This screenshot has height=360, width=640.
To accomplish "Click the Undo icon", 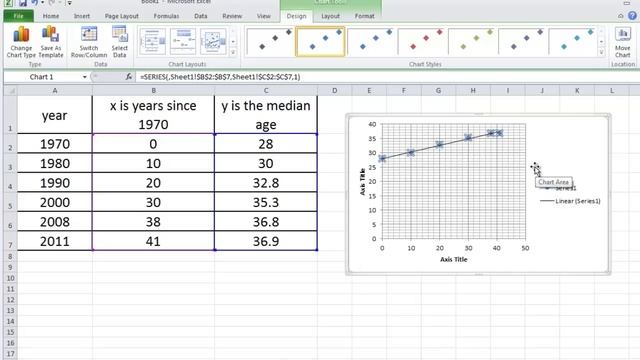I will click(35, 3).
